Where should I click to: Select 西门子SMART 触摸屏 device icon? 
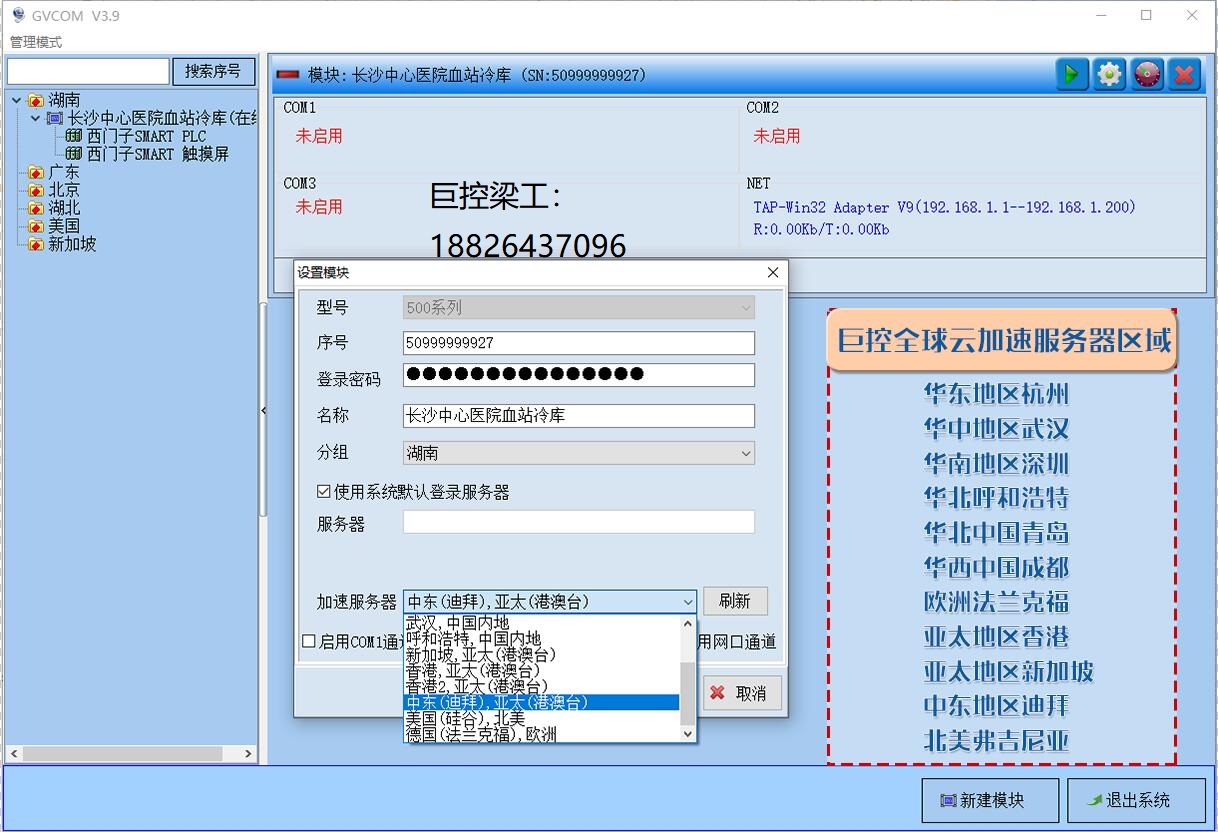click(73, 153)
